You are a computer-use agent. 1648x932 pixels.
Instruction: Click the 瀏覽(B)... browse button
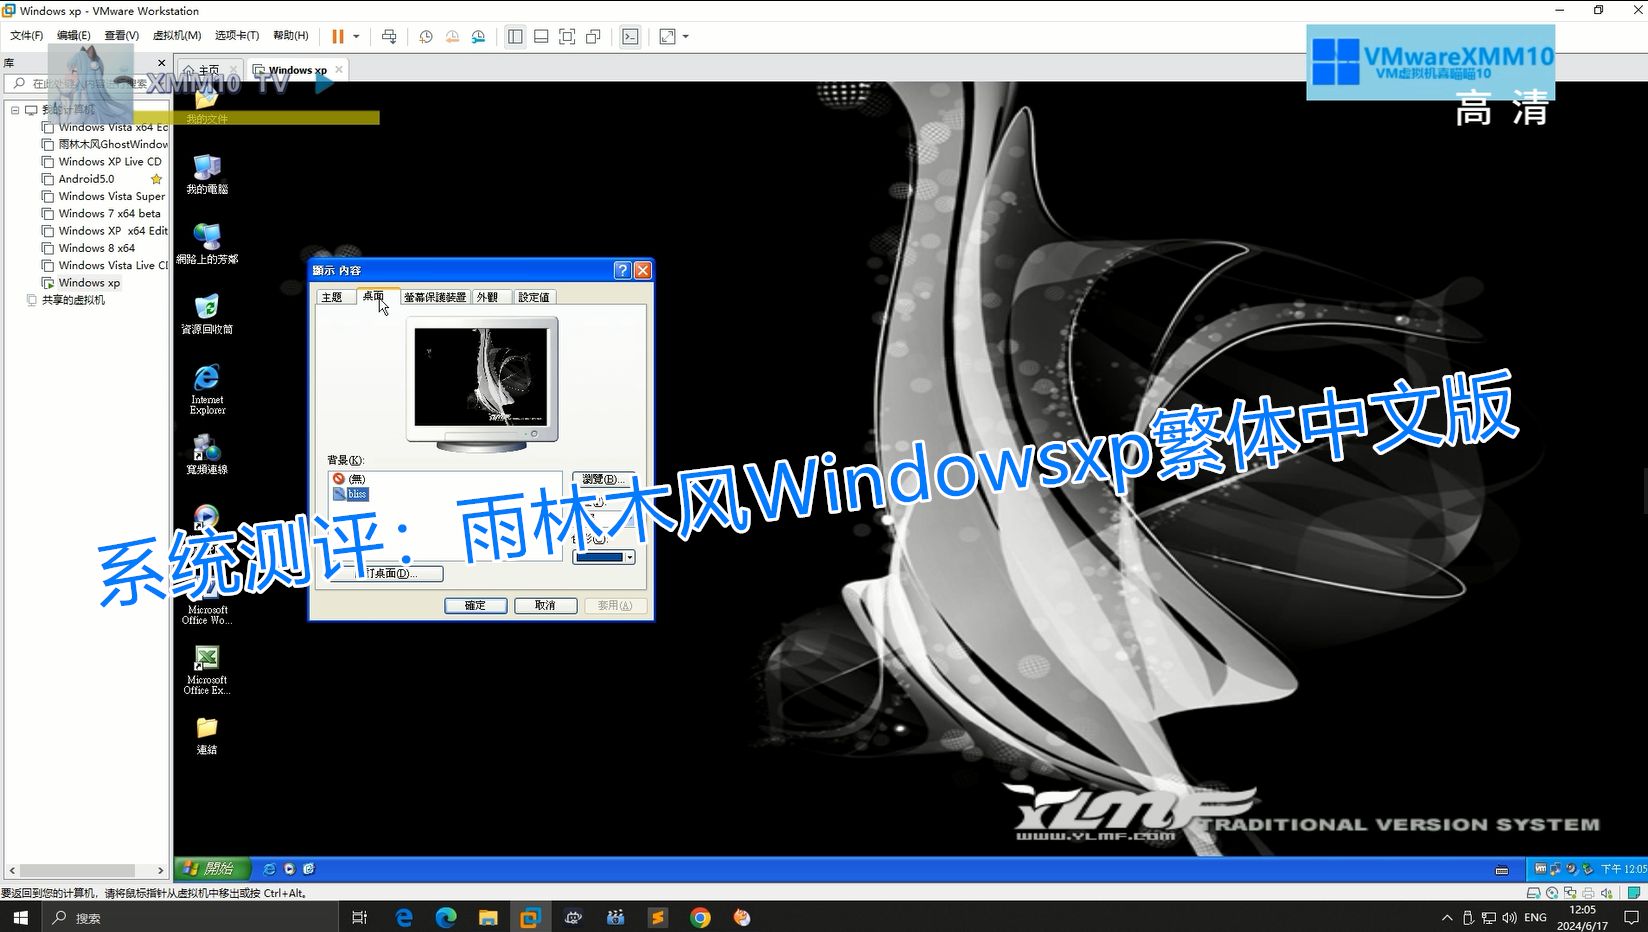[603, 479]
